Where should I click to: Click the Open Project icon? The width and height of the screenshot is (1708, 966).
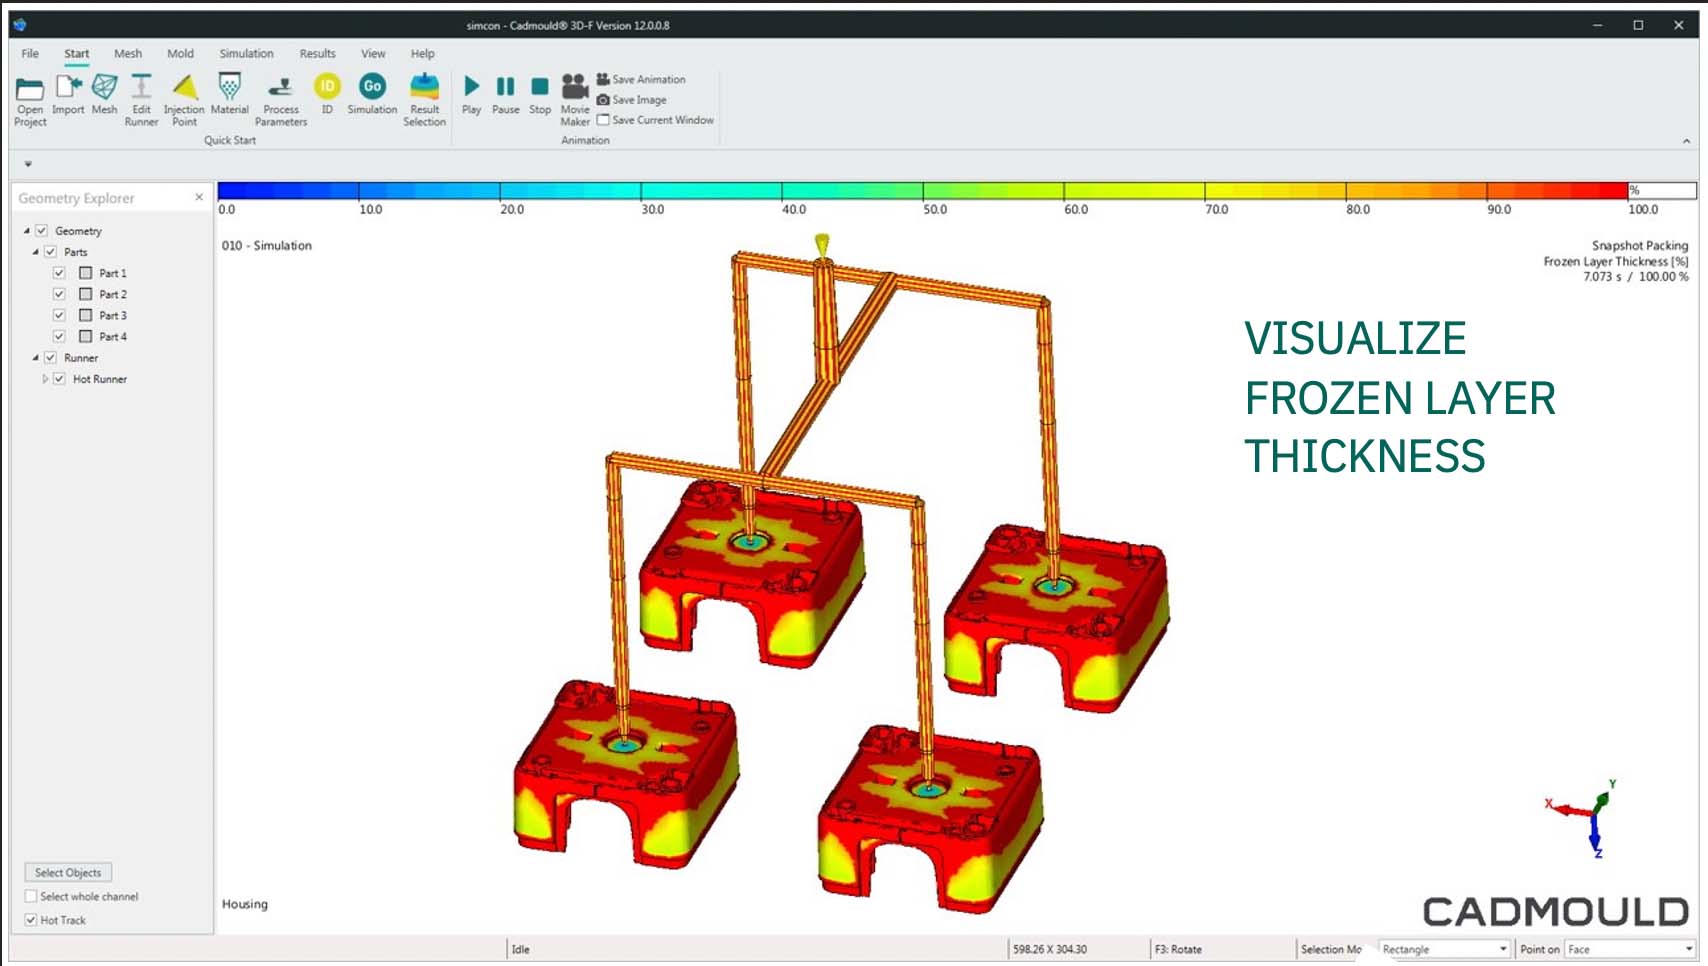coord(30,88)
